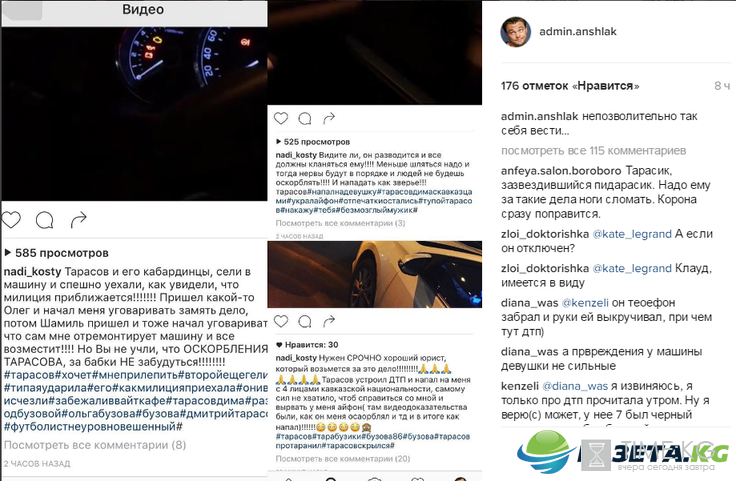Screen dimensions: 736x481
Task: Tap heart icon above 525 просмотров
Action: 281,118
